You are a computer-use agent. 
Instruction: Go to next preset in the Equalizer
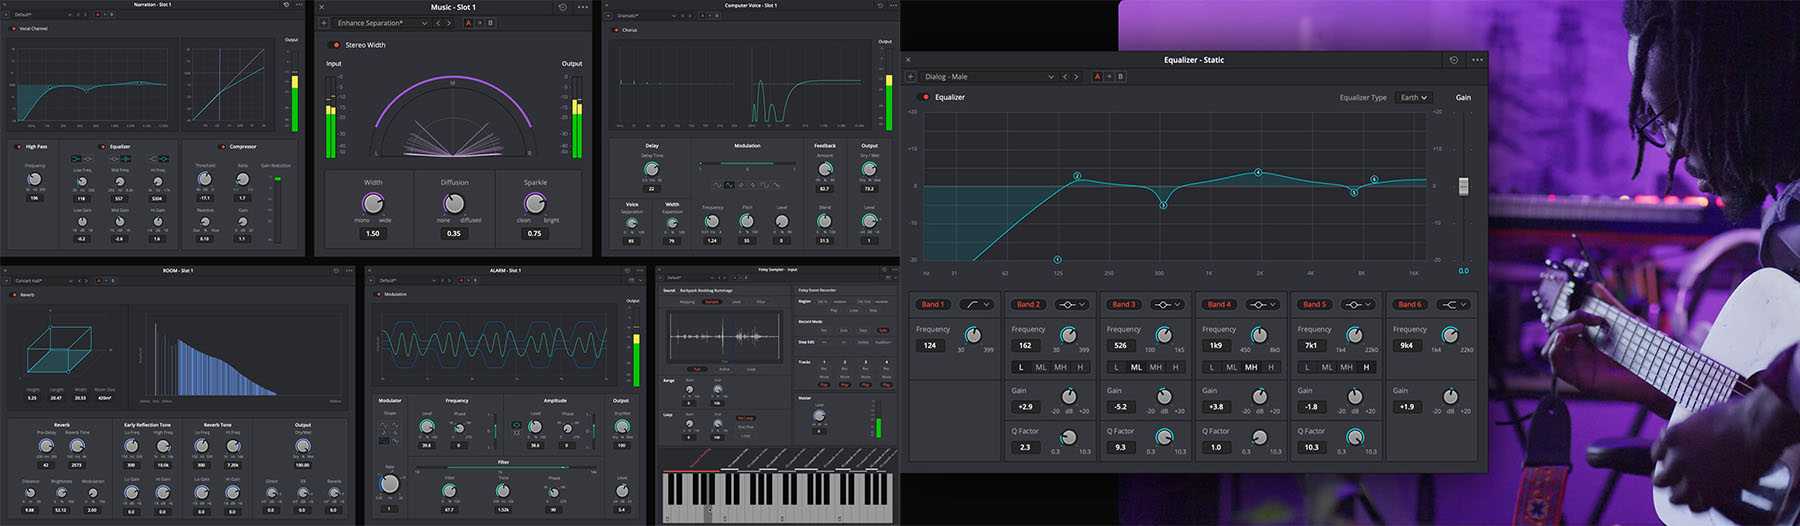[1076, 77]
